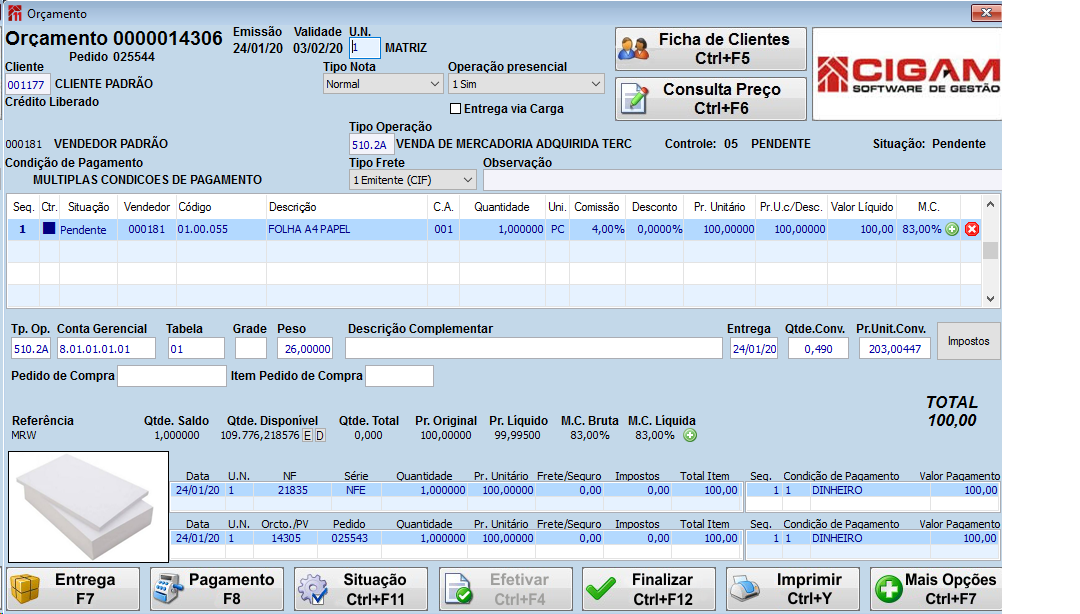1080x614 pixels.
Task: Click the Entrega date field
Action: point(754,349)
